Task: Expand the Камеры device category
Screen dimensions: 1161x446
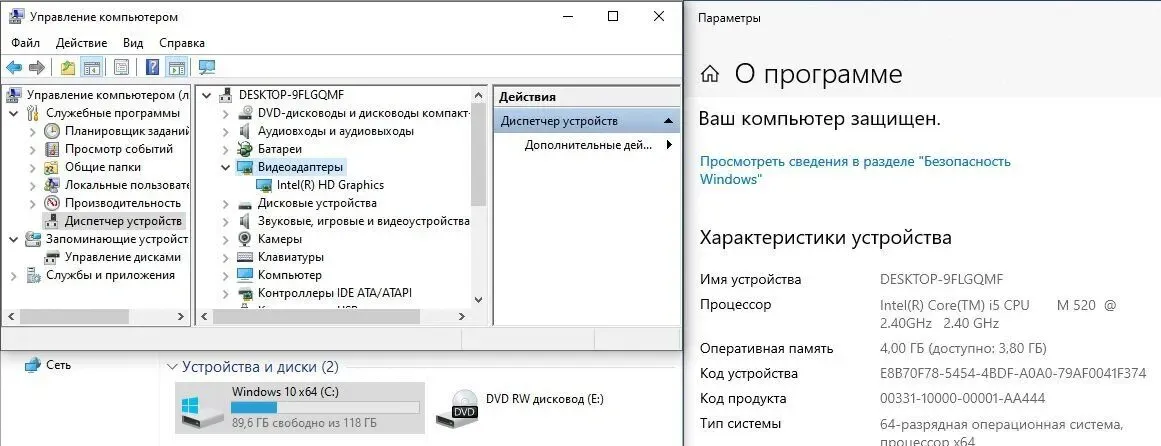Action: click(x=225, y=239)
